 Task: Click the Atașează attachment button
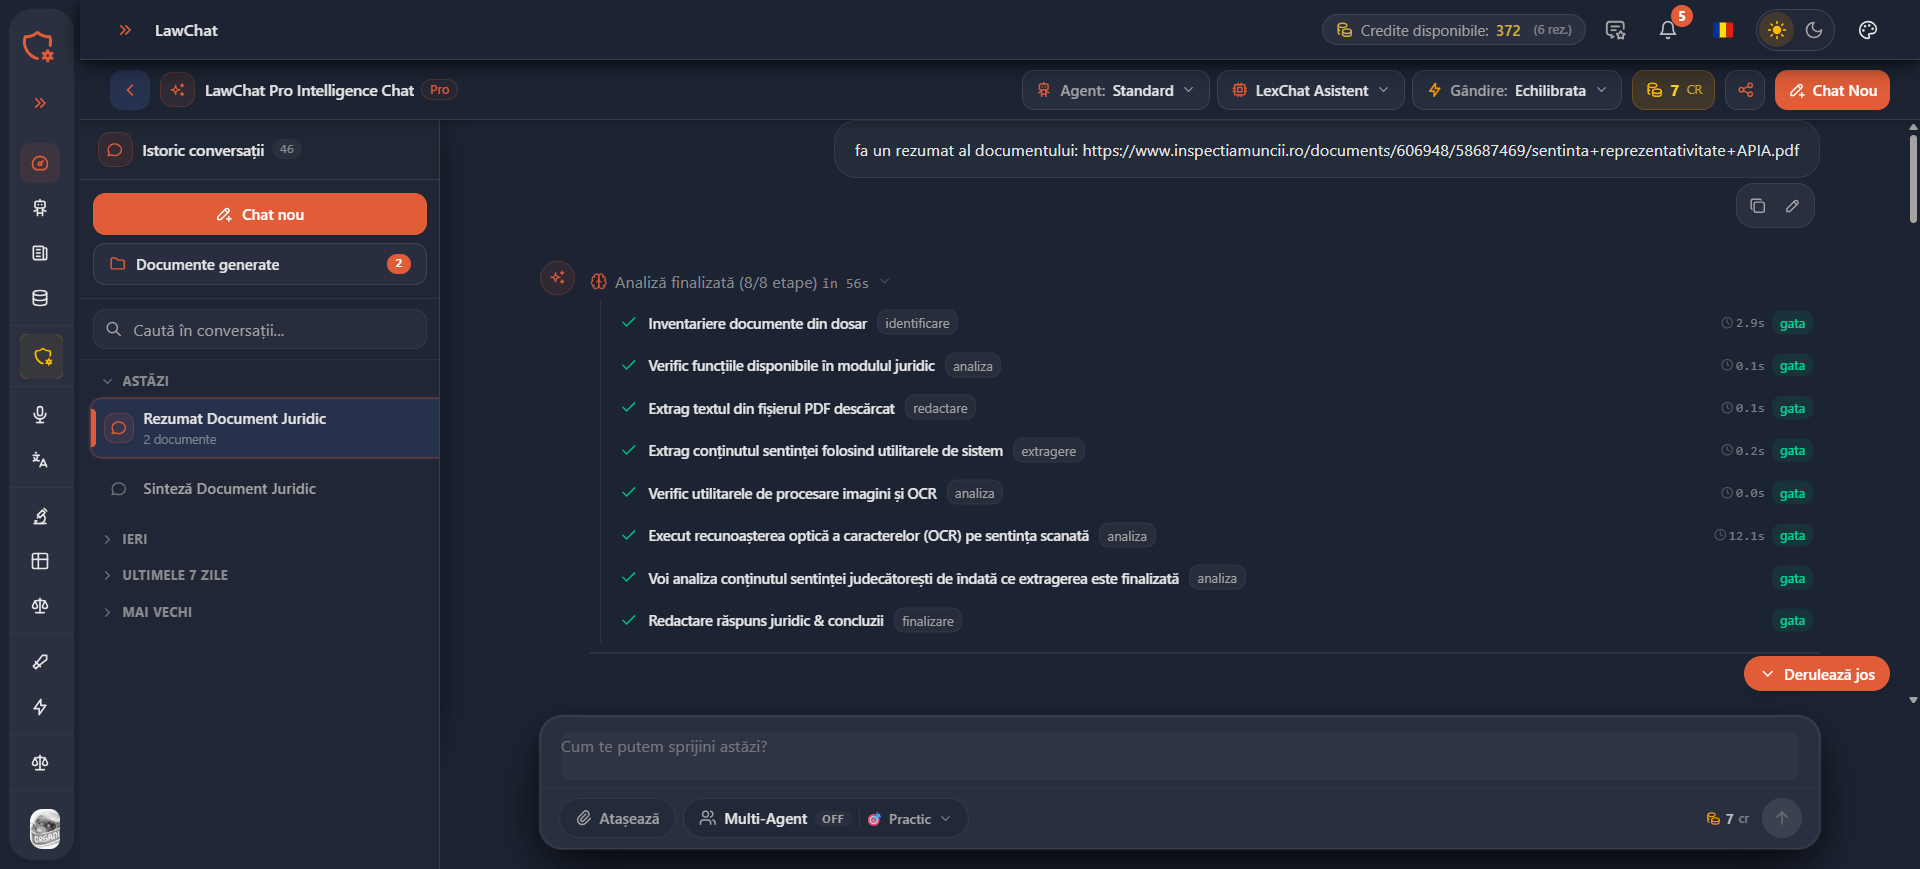[618, 818]
